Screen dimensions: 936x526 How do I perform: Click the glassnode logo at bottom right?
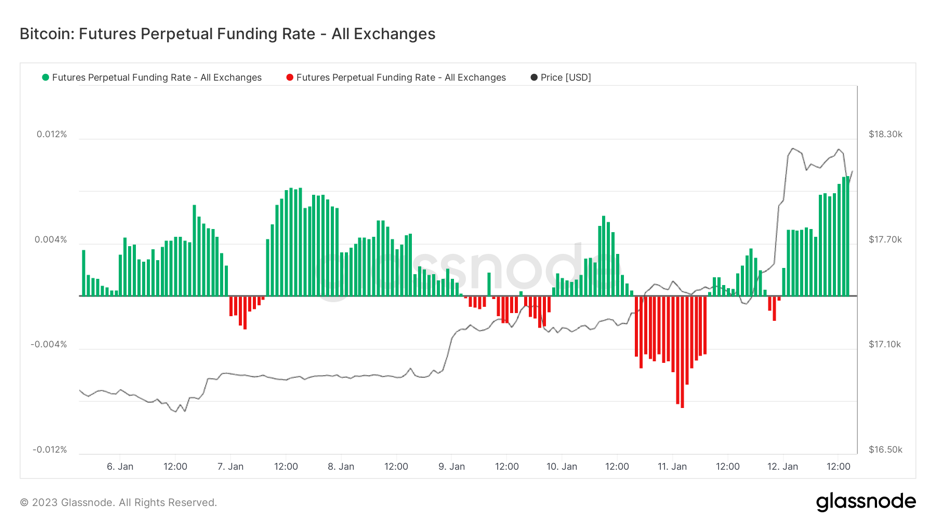pyautogui.click(x=865, y=502)
